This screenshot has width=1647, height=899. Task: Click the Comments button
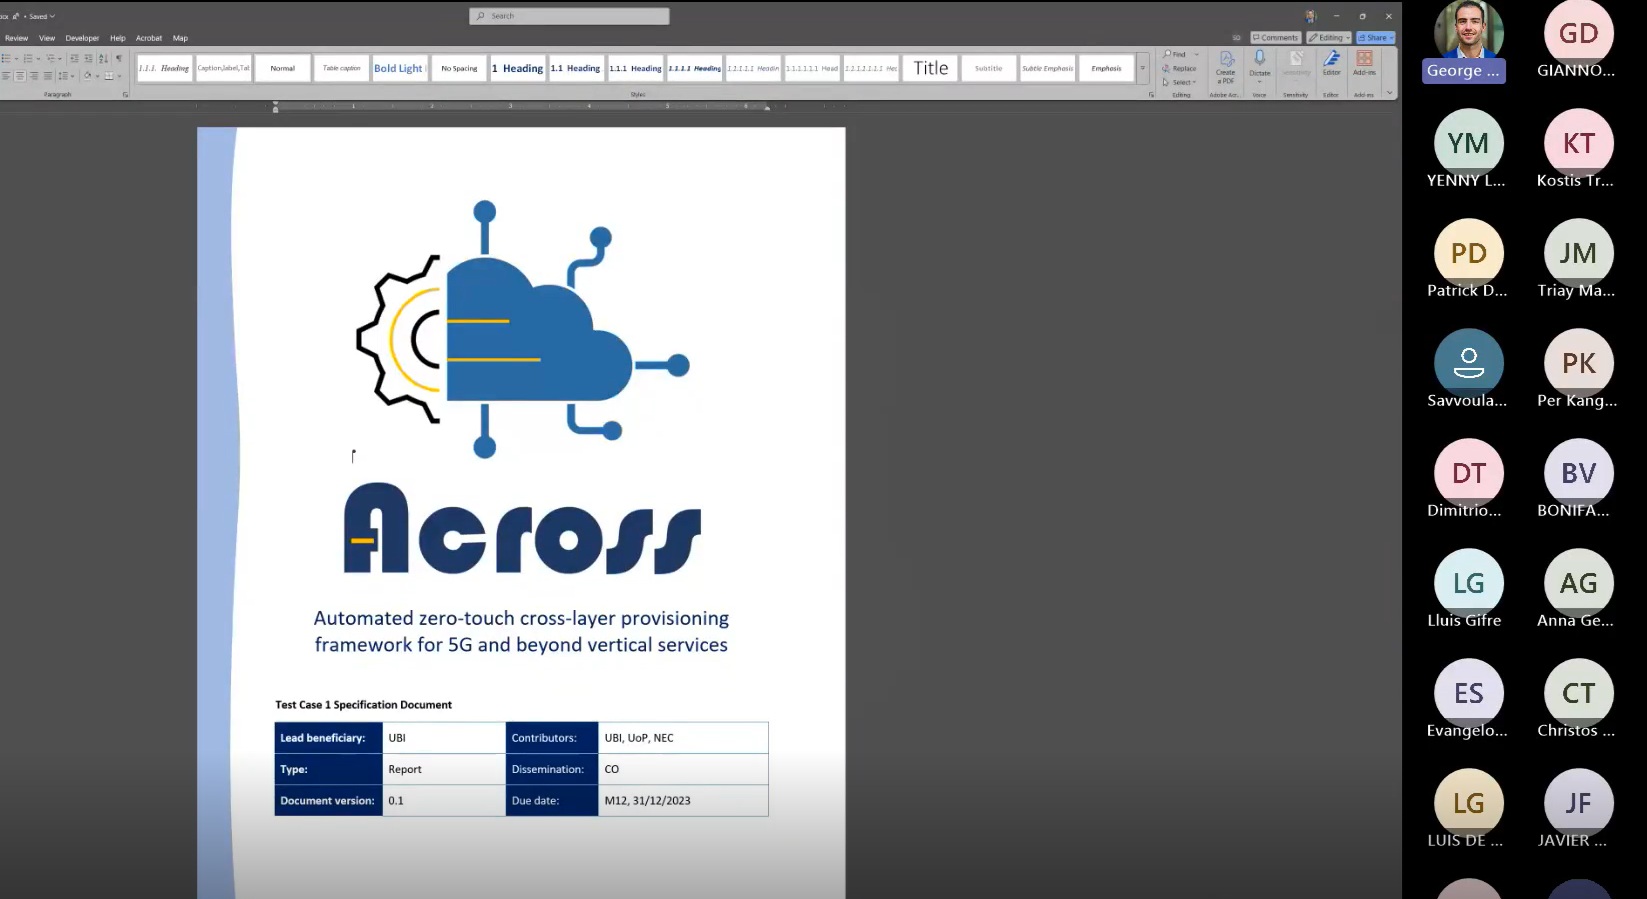pyautogui.click(x=1275, y=38)
